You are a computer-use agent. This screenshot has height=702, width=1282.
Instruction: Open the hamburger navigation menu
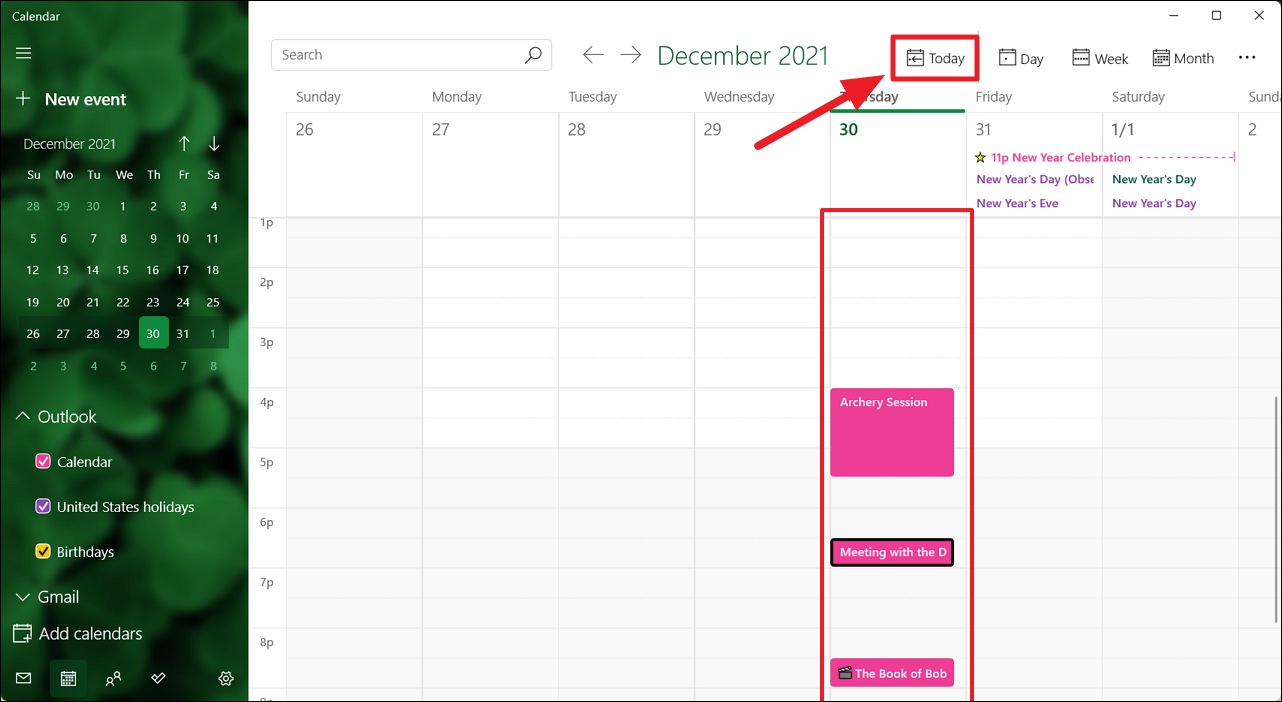(23, 52)
